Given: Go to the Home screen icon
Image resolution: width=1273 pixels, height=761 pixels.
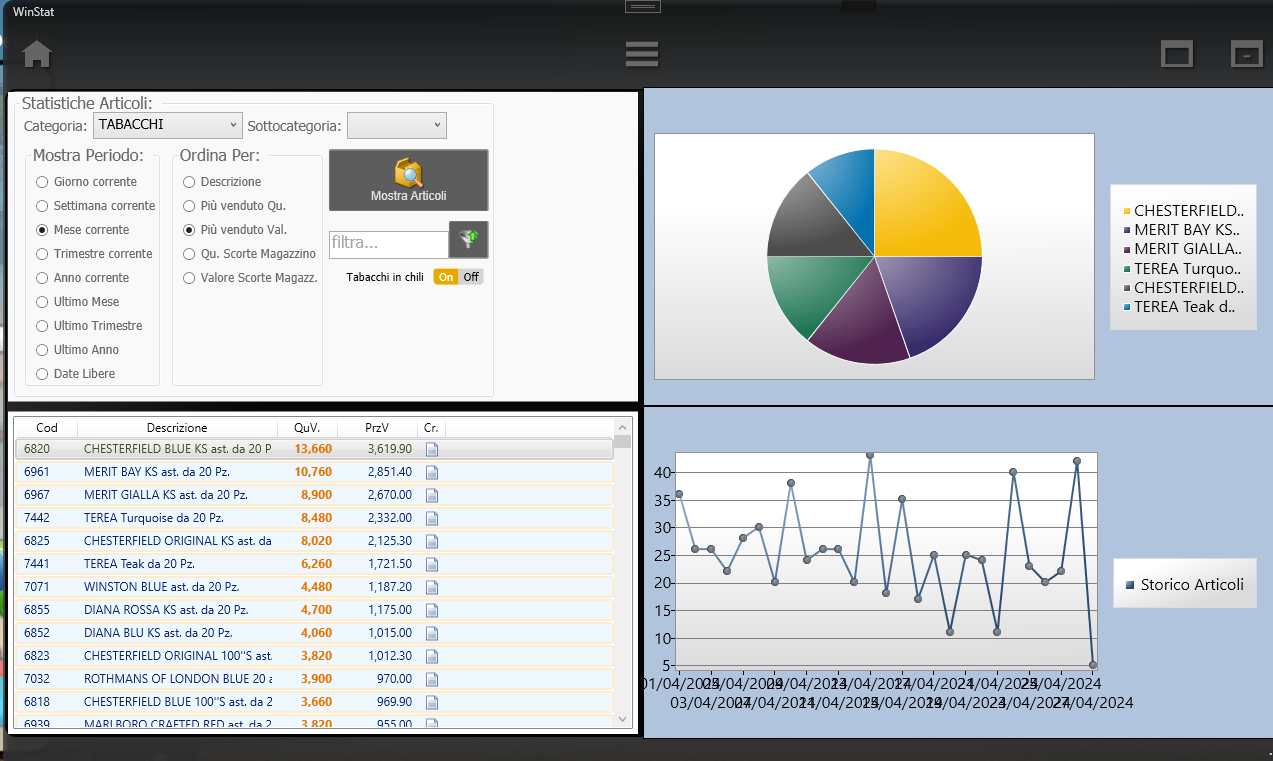Looking at the screenshot, I should click(x=37, y=54).
